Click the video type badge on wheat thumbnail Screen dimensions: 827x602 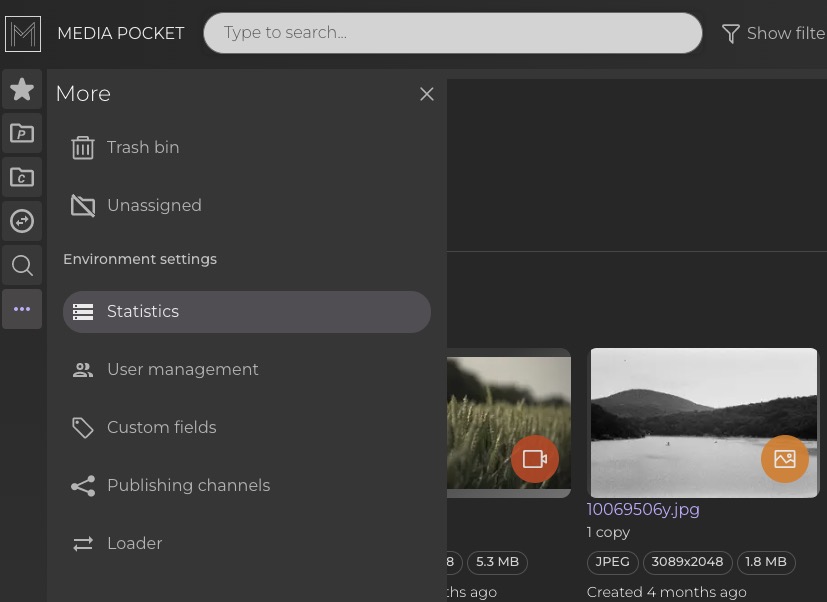coord(535,459)
